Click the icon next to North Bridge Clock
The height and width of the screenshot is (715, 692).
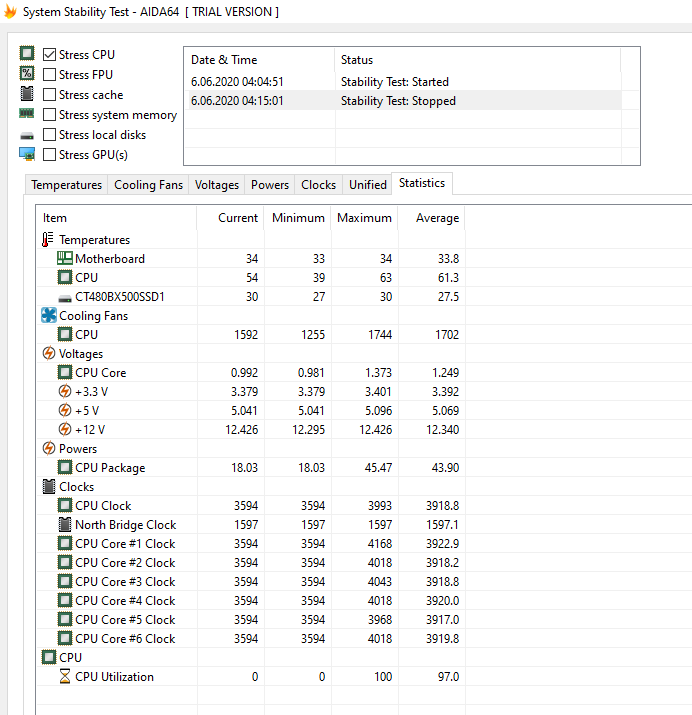(x=65, y=524)
